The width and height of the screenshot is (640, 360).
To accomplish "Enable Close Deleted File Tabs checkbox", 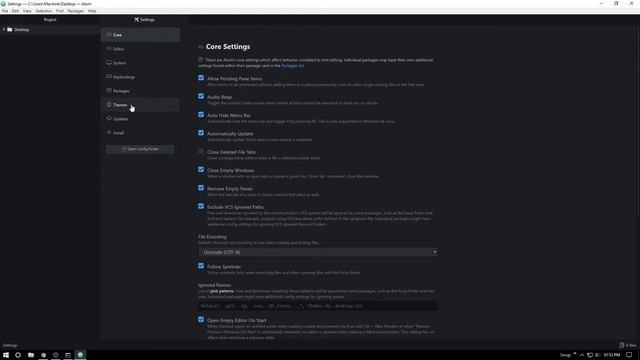I will click(201, 151).
